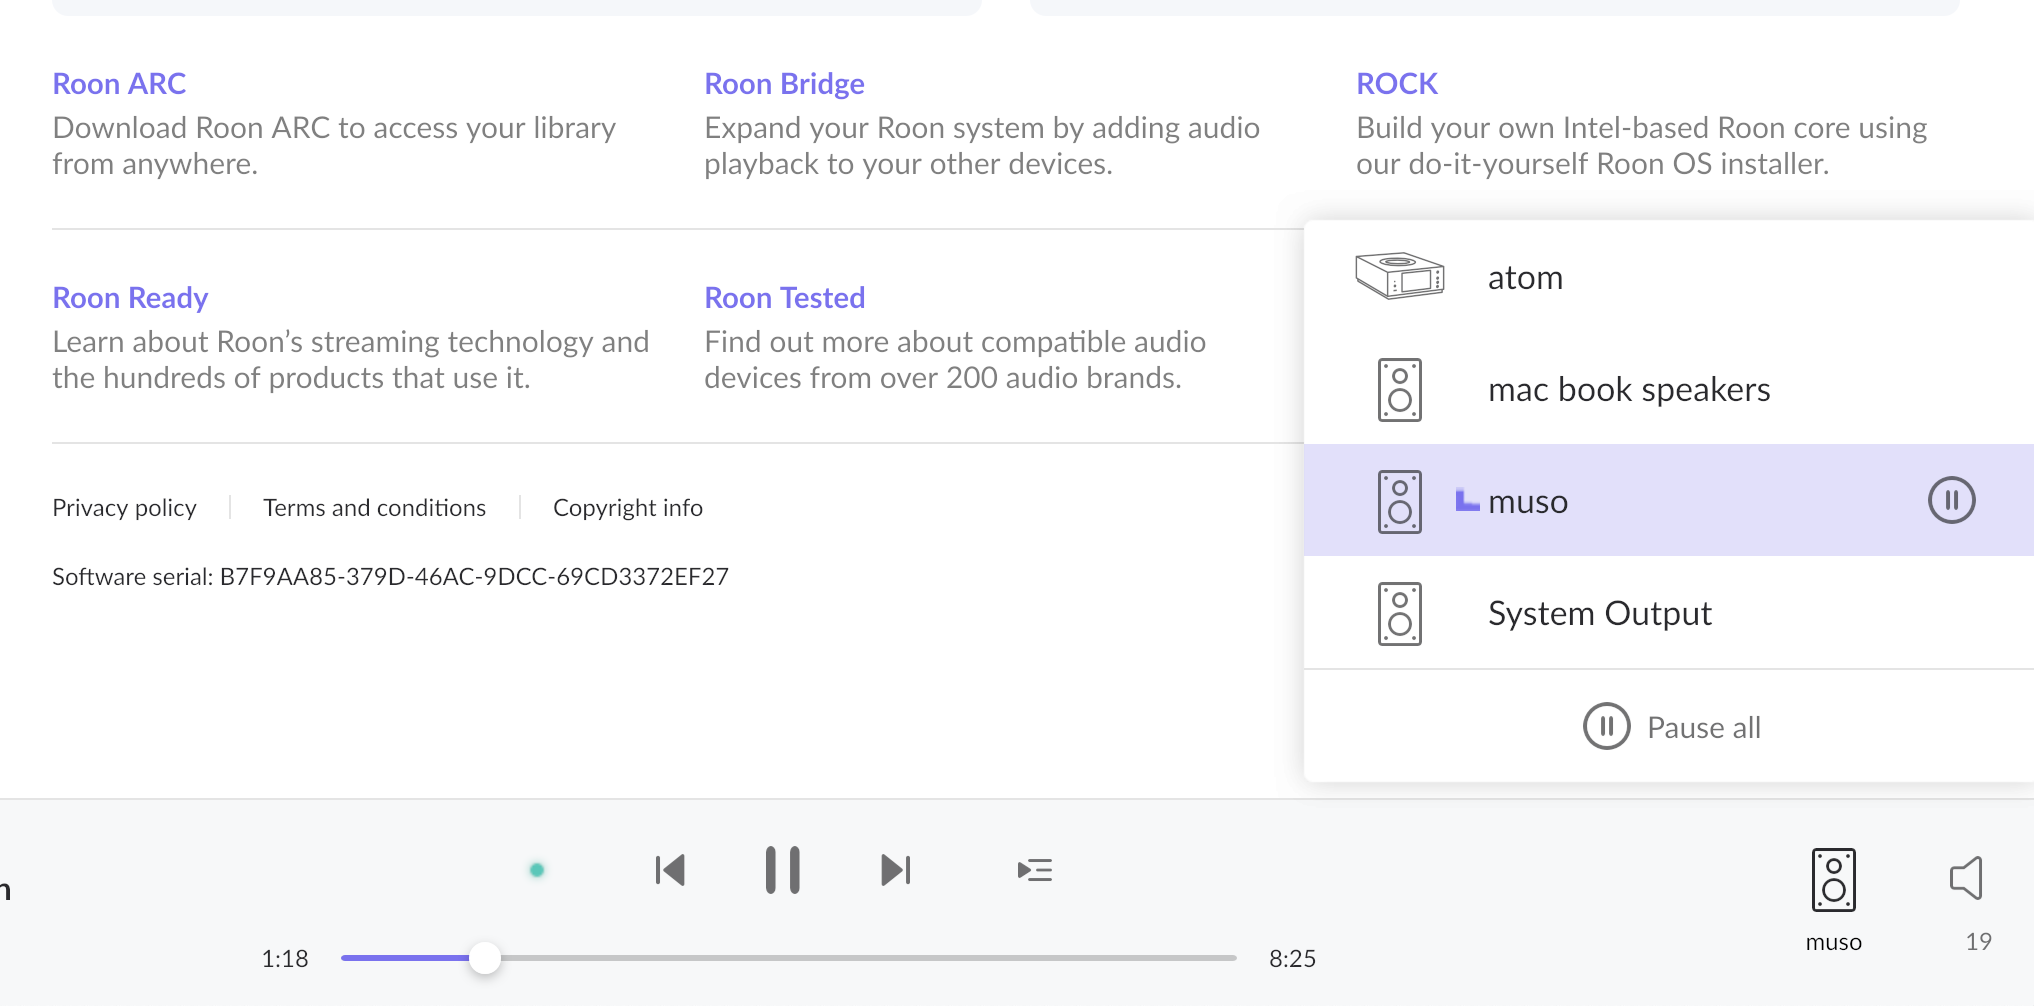This screenshot has width=2034, height=1006.
Task: Click the Pause all circle icon
Action: (1606, 727)
